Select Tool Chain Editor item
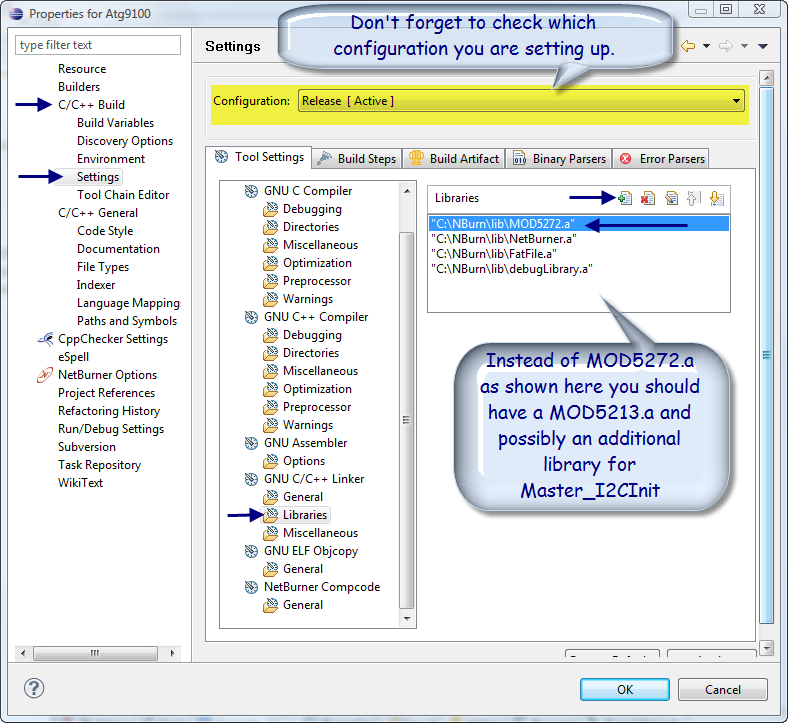The width and height of the screenshot is (788, 723). [123, 195]
